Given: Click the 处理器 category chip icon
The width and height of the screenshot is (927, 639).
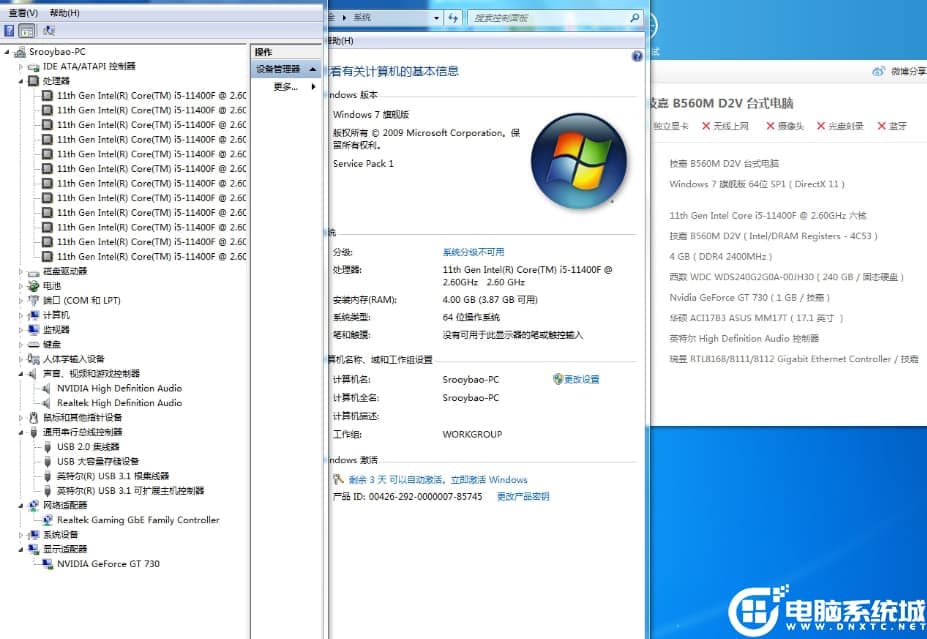Looking at the screenshot, I should tap(34, 81).
